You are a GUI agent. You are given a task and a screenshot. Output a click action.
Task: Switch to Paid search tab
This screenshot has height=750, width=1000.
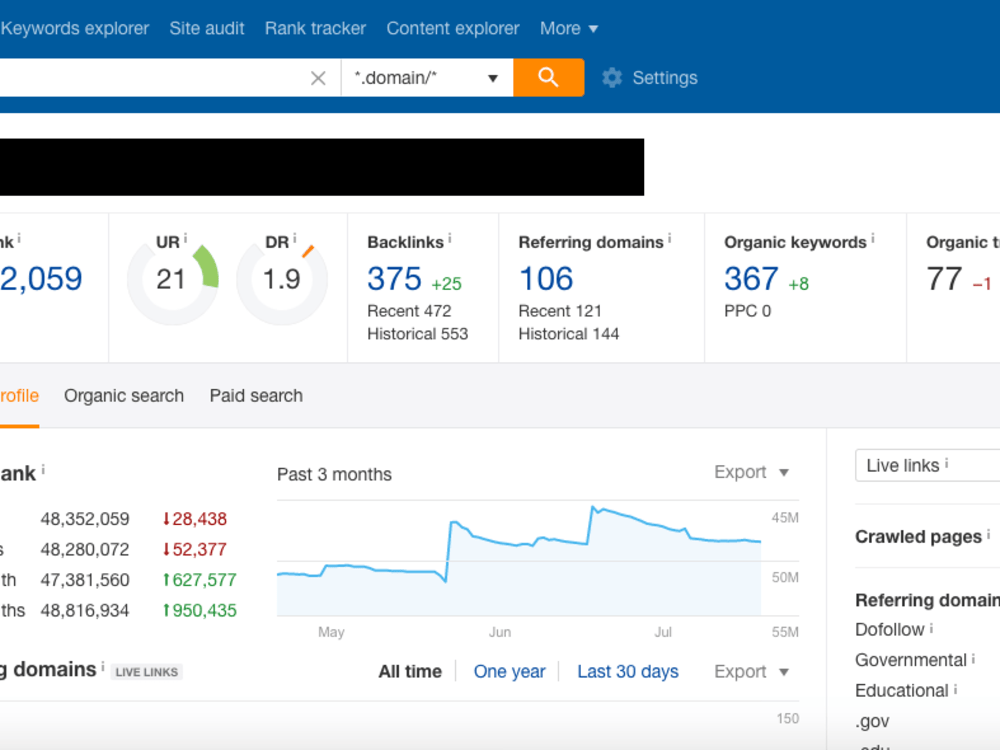256,396
